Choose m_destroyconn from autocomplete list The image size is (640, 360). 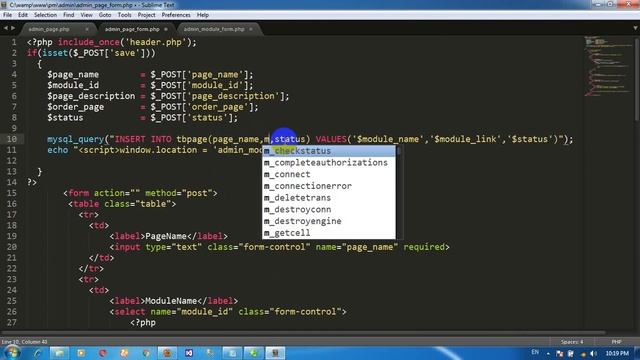point(329,210)
